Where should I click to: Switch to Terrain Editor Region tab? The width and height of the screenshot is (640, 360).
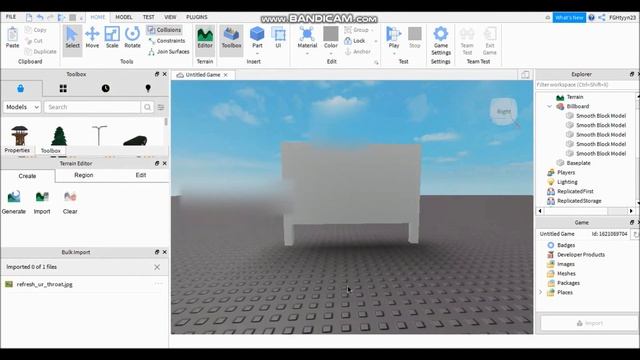(84, 175)
